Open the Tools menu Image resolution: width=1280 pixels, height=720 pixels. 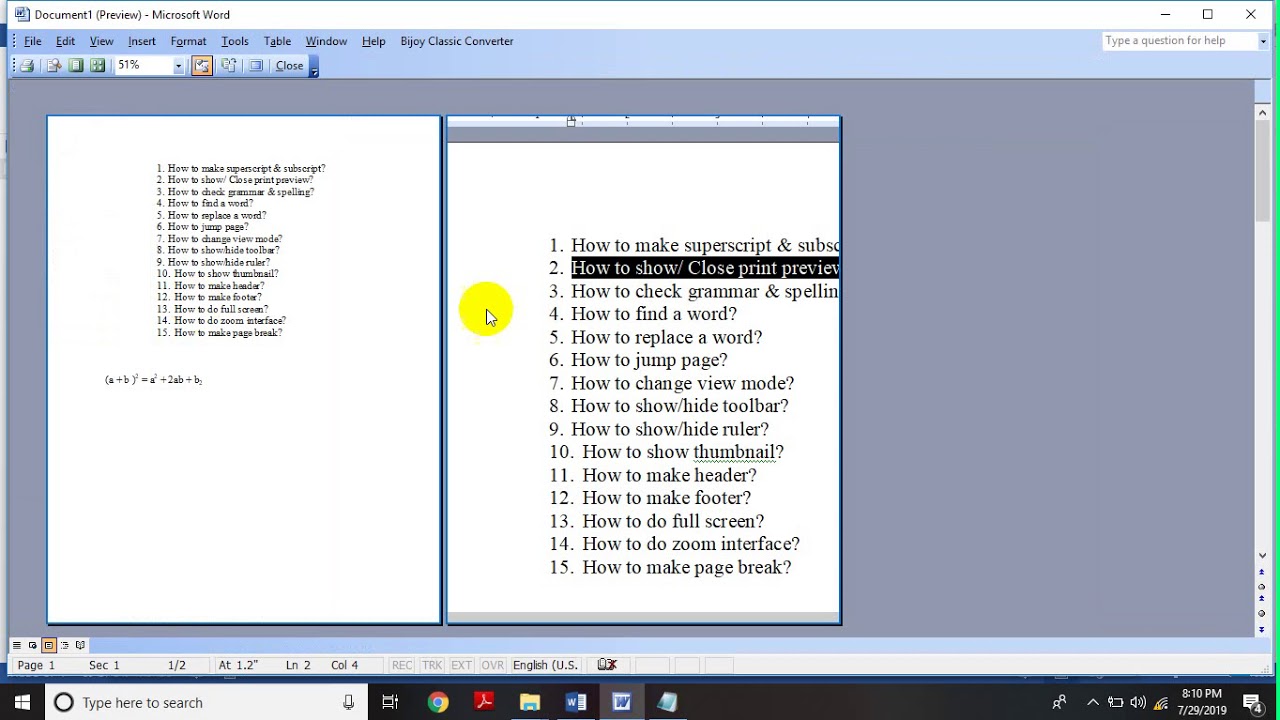(235, 41)
